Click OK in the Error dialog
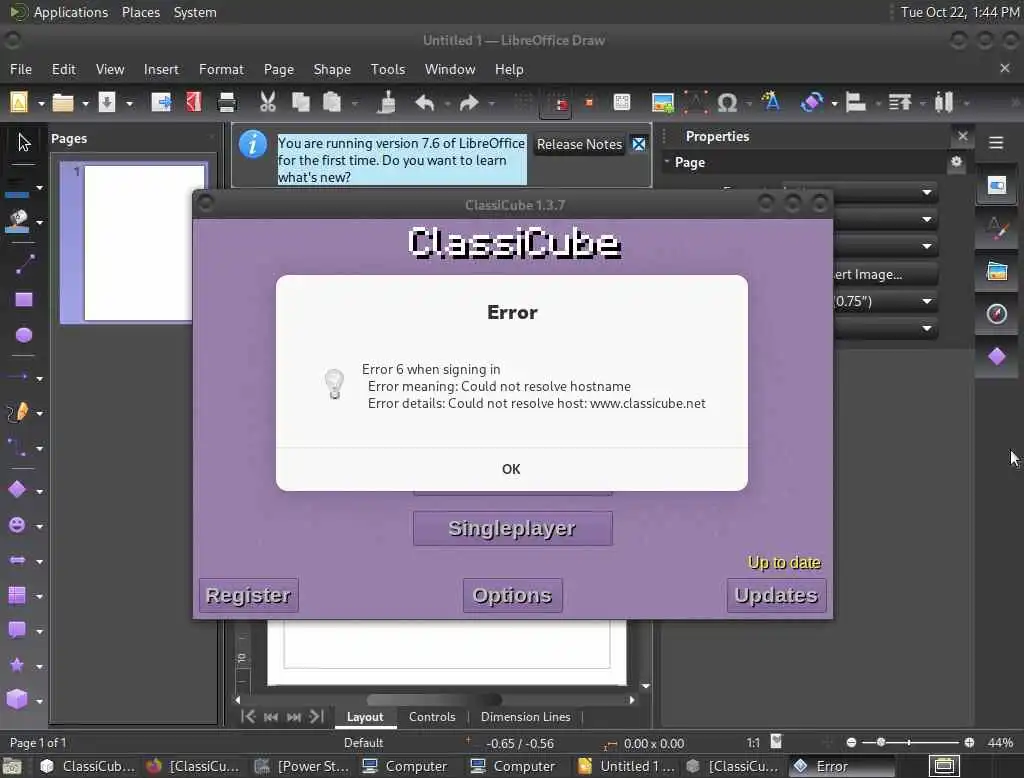 point(511,469)
